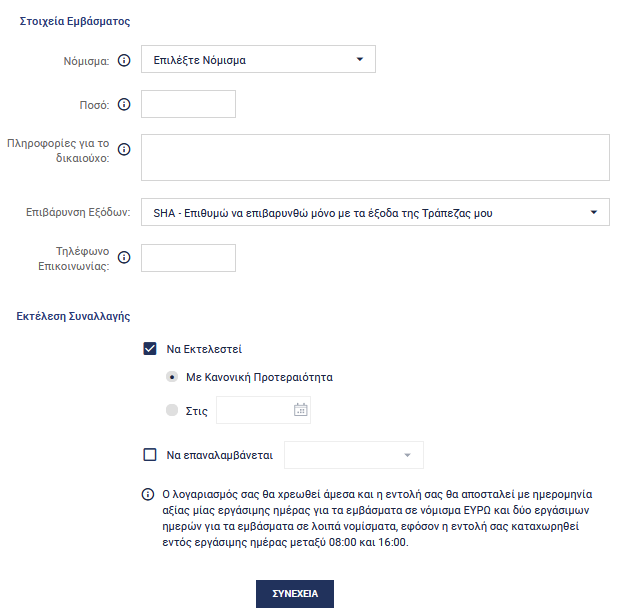Open the Επιλέξτε Νόμισμα currency dropdown

pyautogui.click(x=258, y=59)
